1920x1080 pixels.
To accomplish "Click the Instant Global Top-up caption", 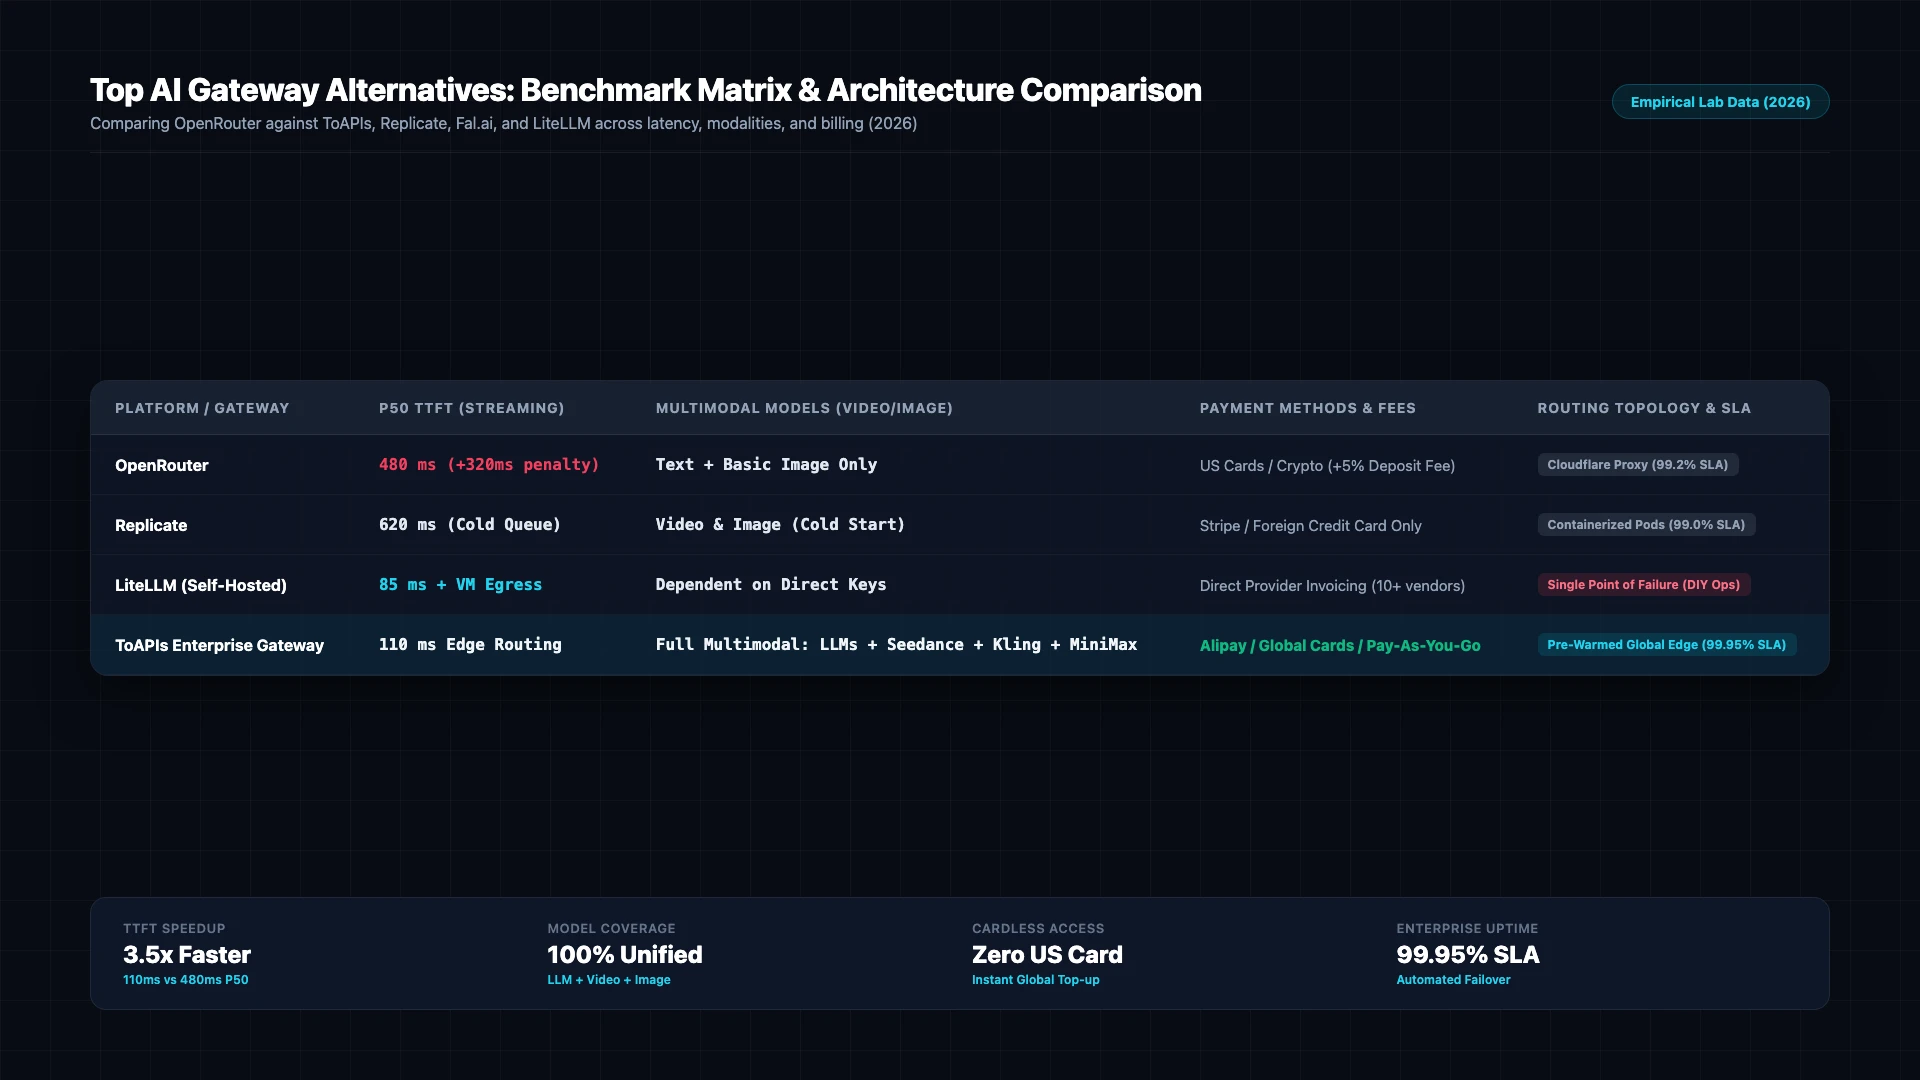I will [x=1036, y=980].
